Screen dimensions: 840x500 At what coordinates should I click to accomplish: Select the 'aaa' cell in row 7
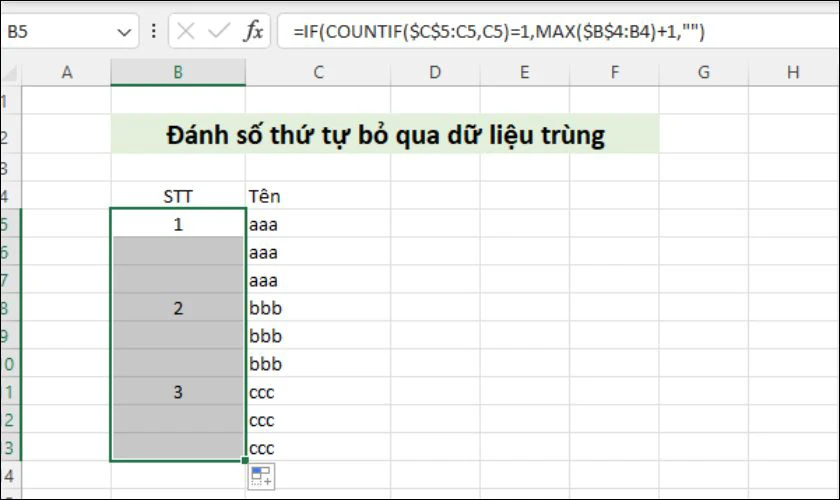(318, 280)
